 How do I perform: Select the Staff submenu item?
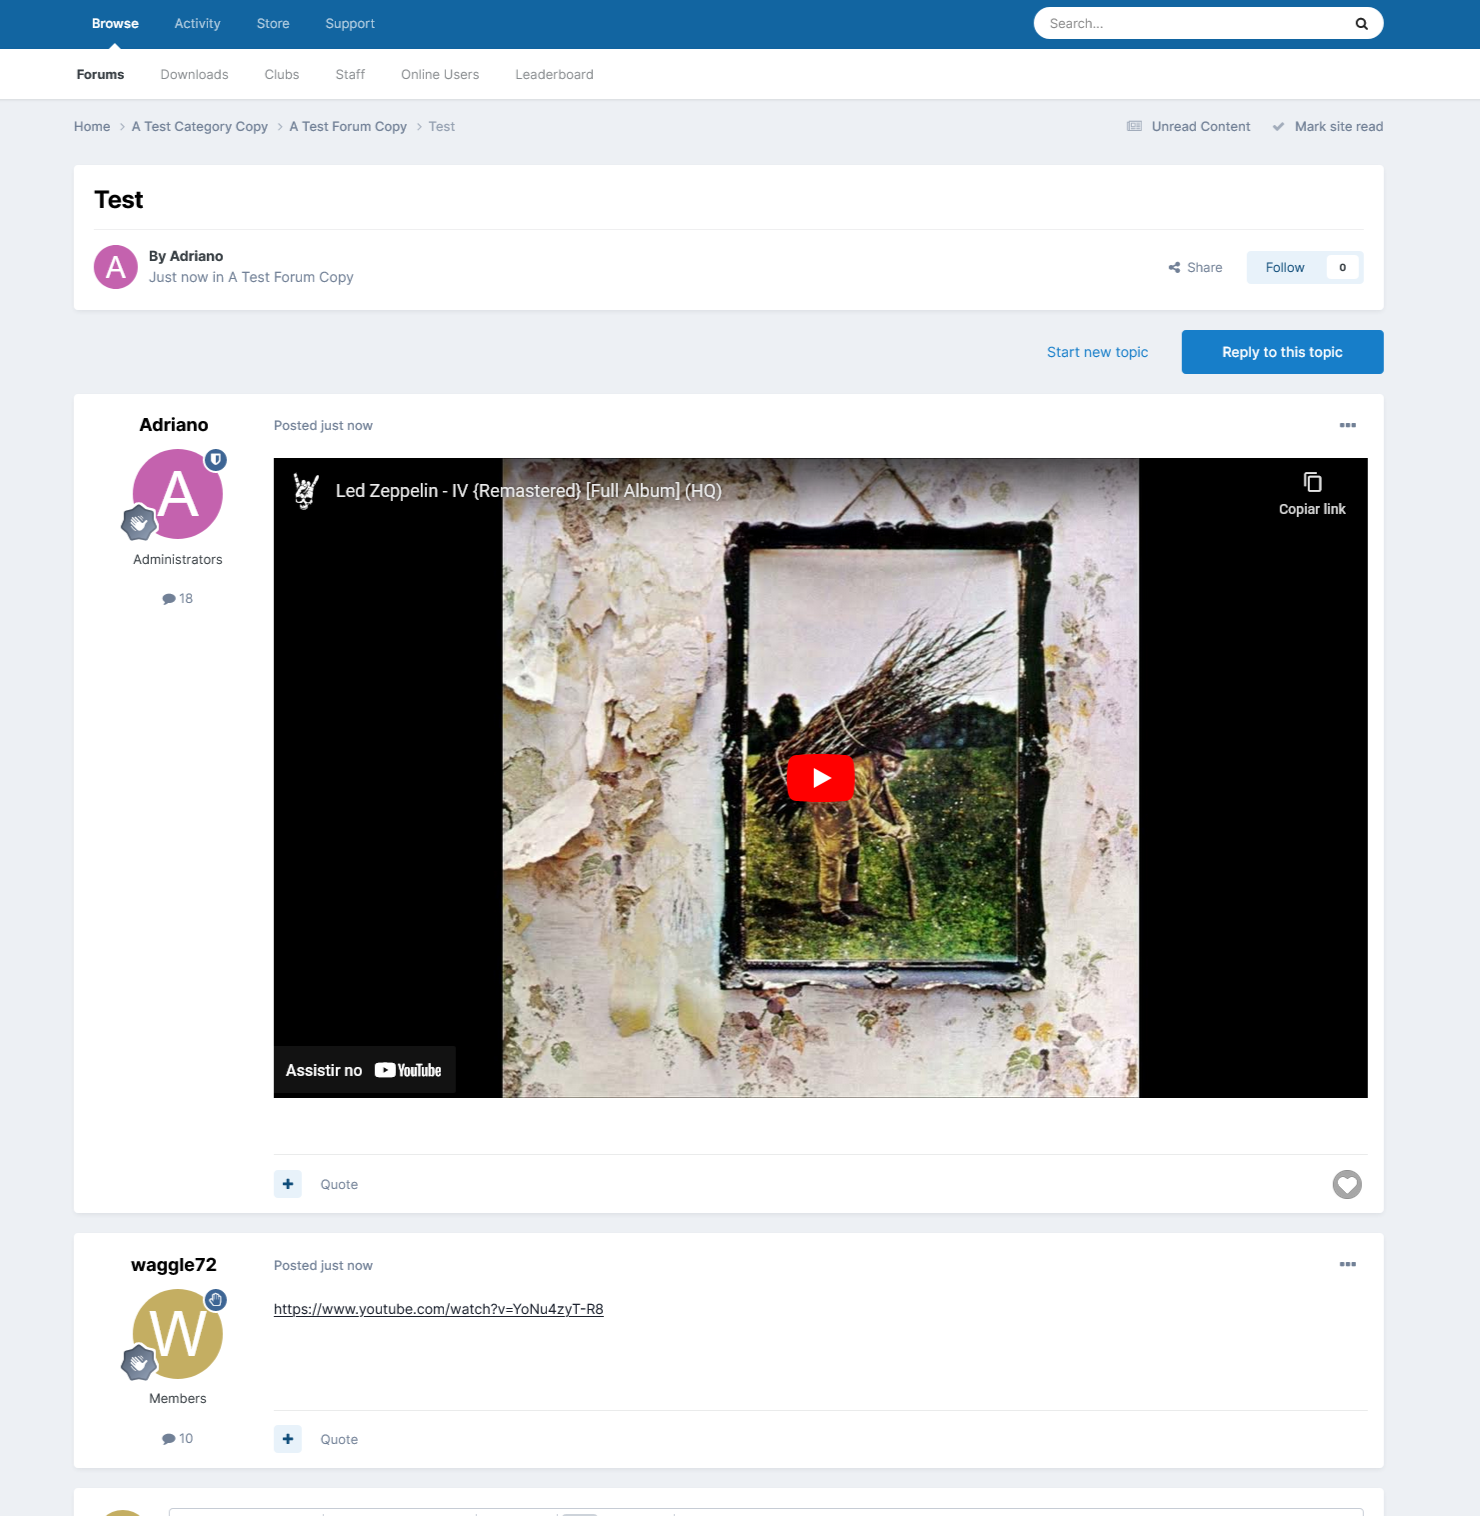350,75
